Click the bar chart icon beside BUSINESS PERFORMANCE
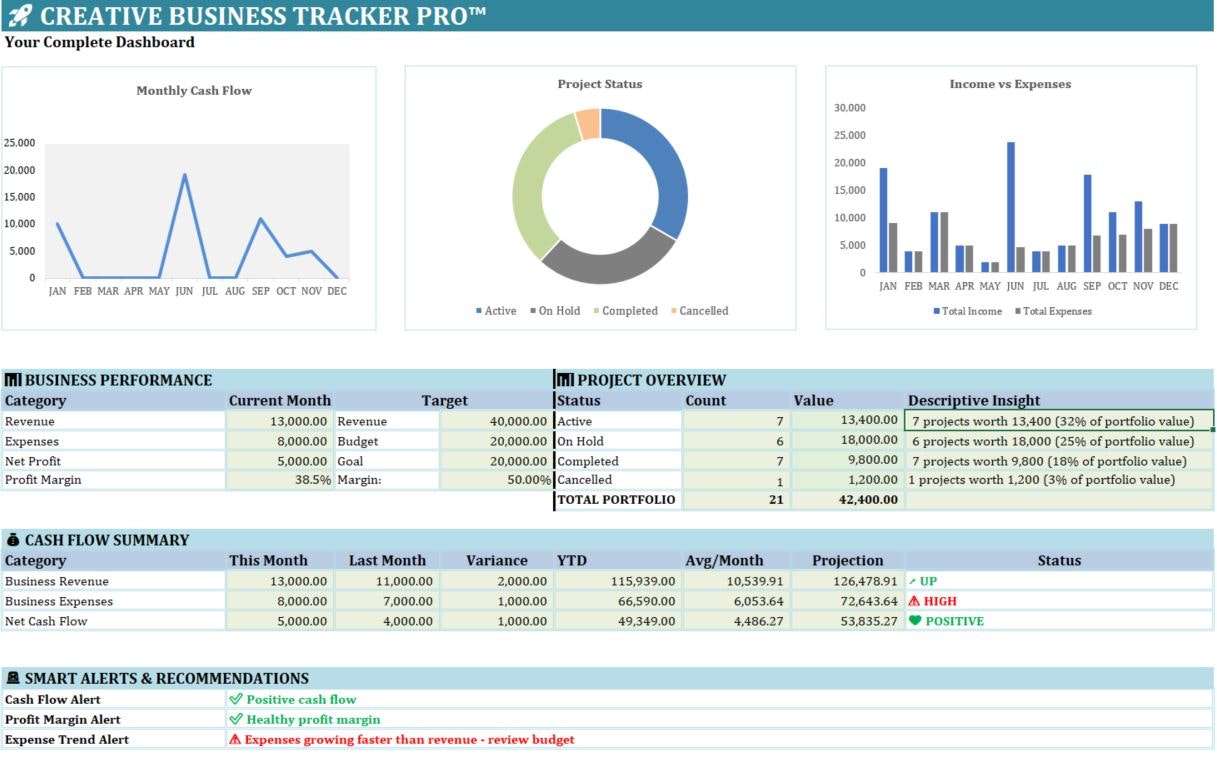Viewport: 1217px width, 764px height. coord(12,380)
